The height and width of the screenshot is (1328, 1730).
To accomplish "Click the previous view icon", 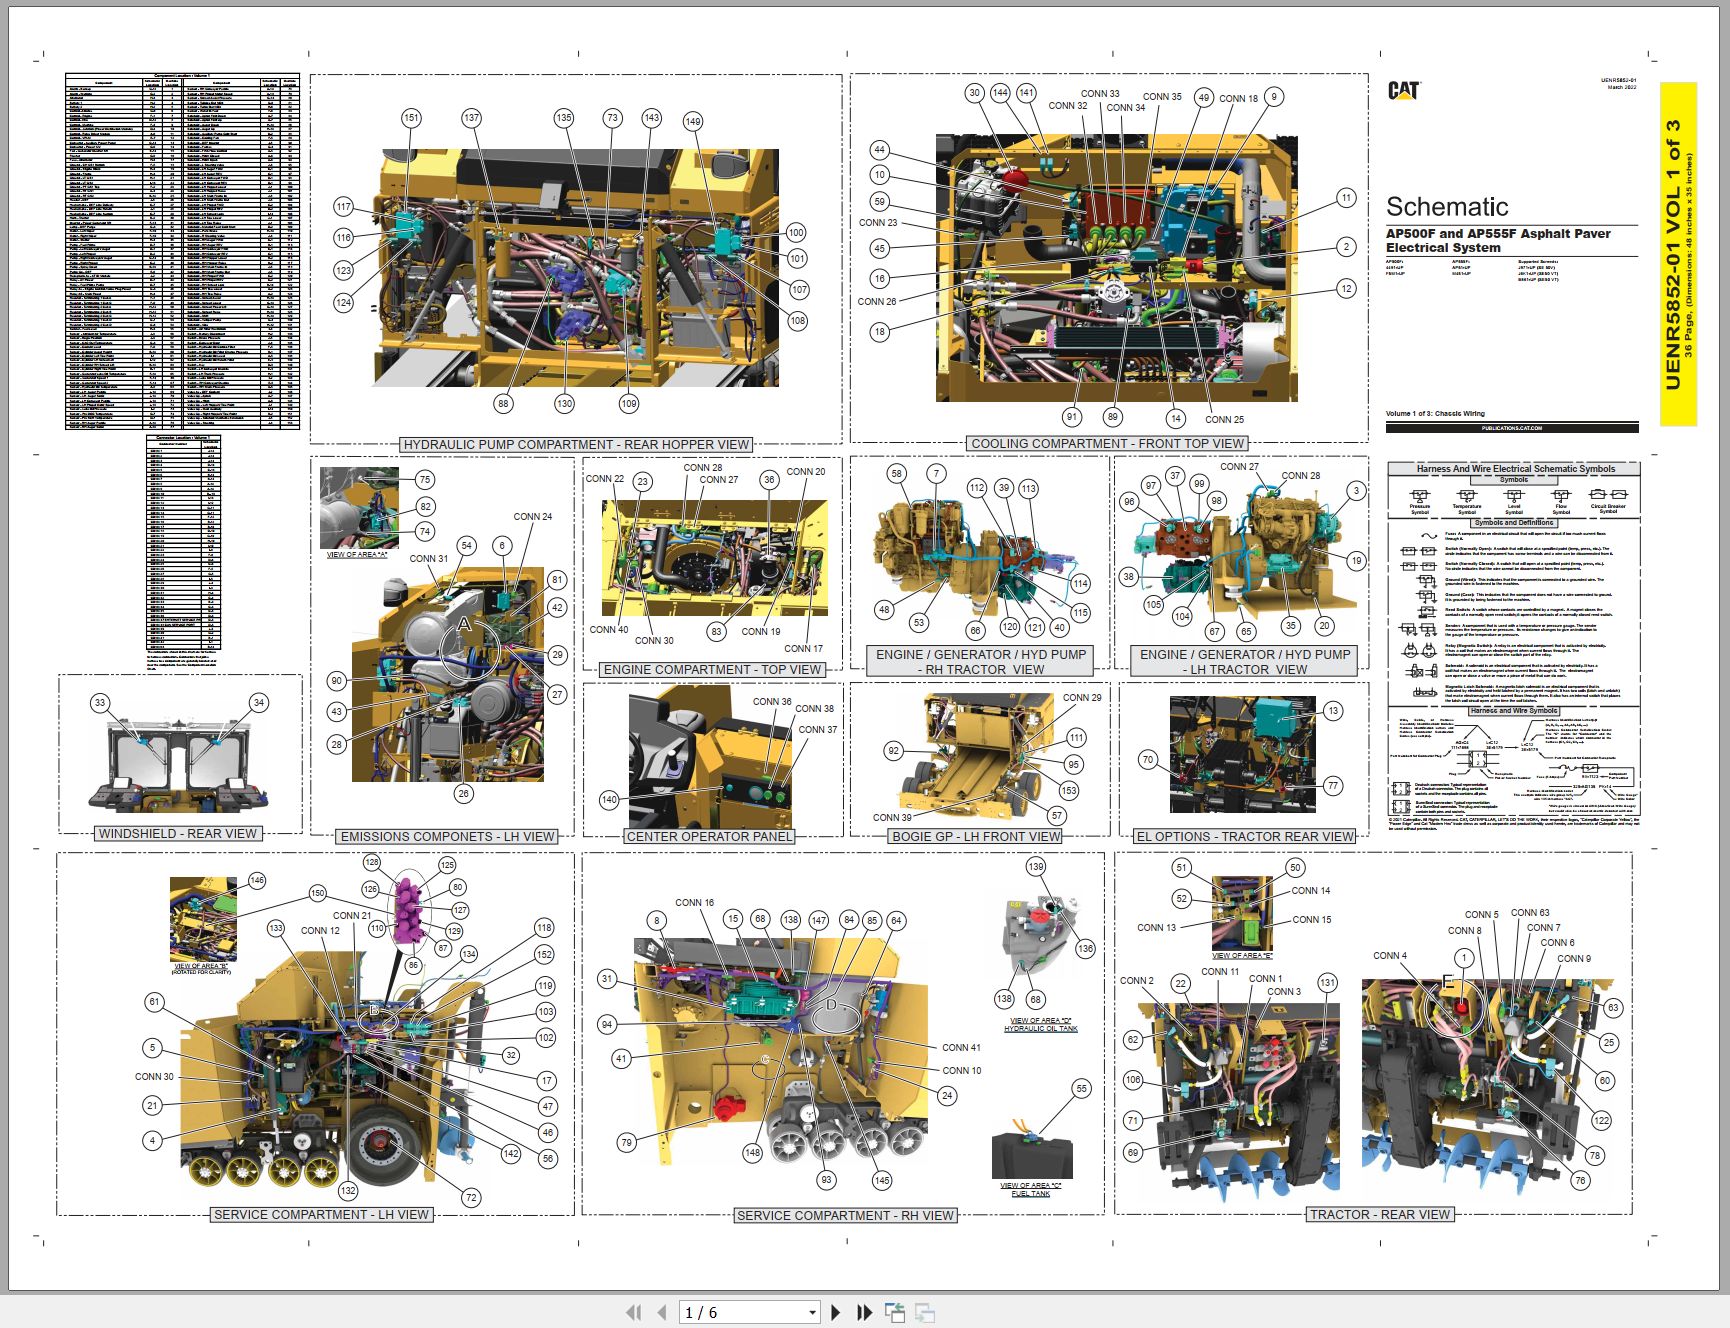I will click(895, 1312).
